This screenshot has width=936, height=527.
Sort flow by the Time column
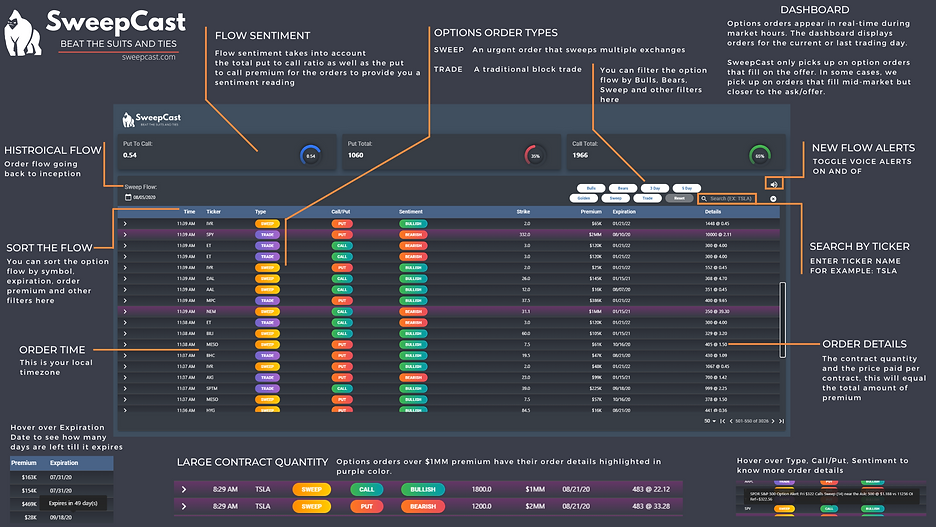tap(189, 212)
